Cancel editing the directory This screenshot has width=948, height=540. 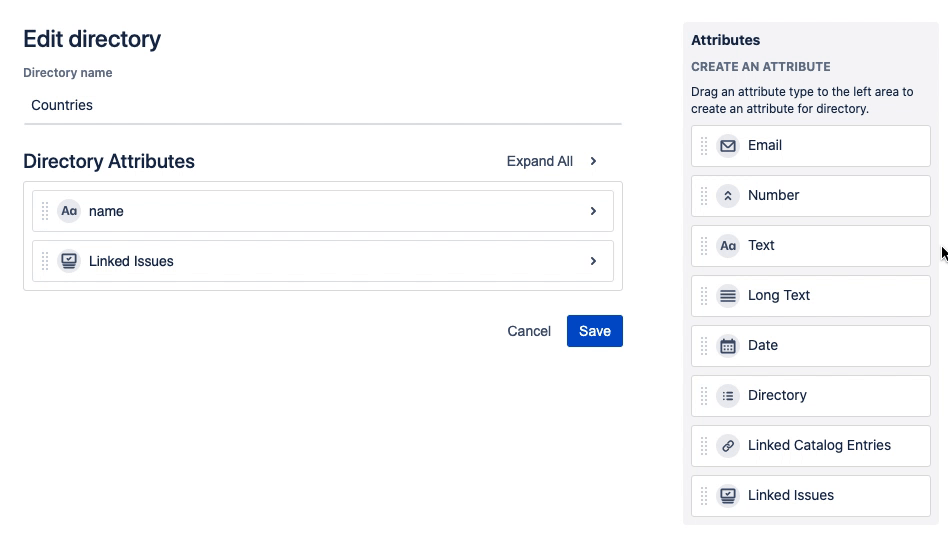529,332
